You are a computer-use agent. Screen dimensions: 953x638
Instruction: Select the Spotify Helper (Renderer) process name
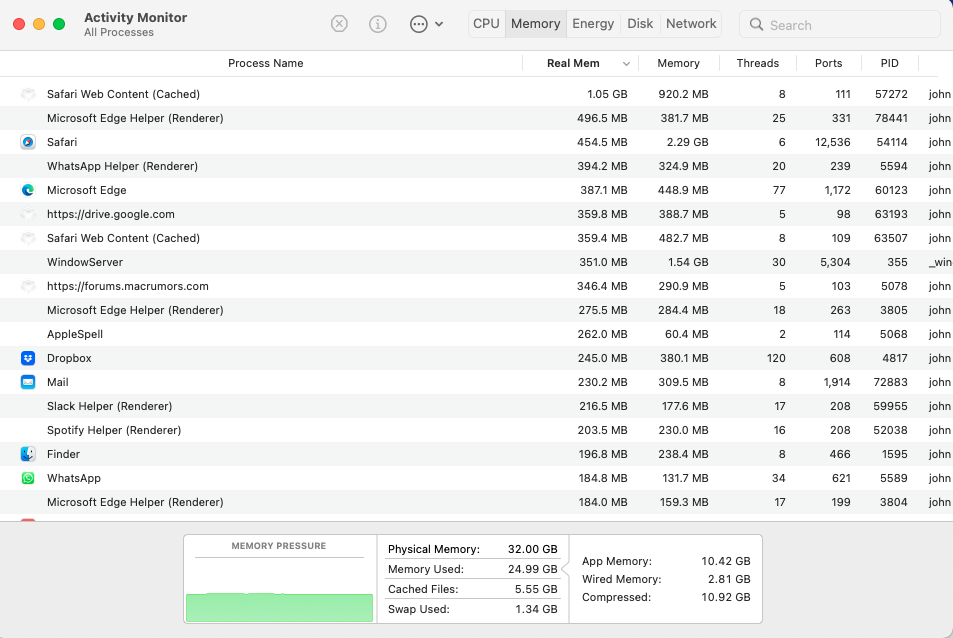point(114,430)
